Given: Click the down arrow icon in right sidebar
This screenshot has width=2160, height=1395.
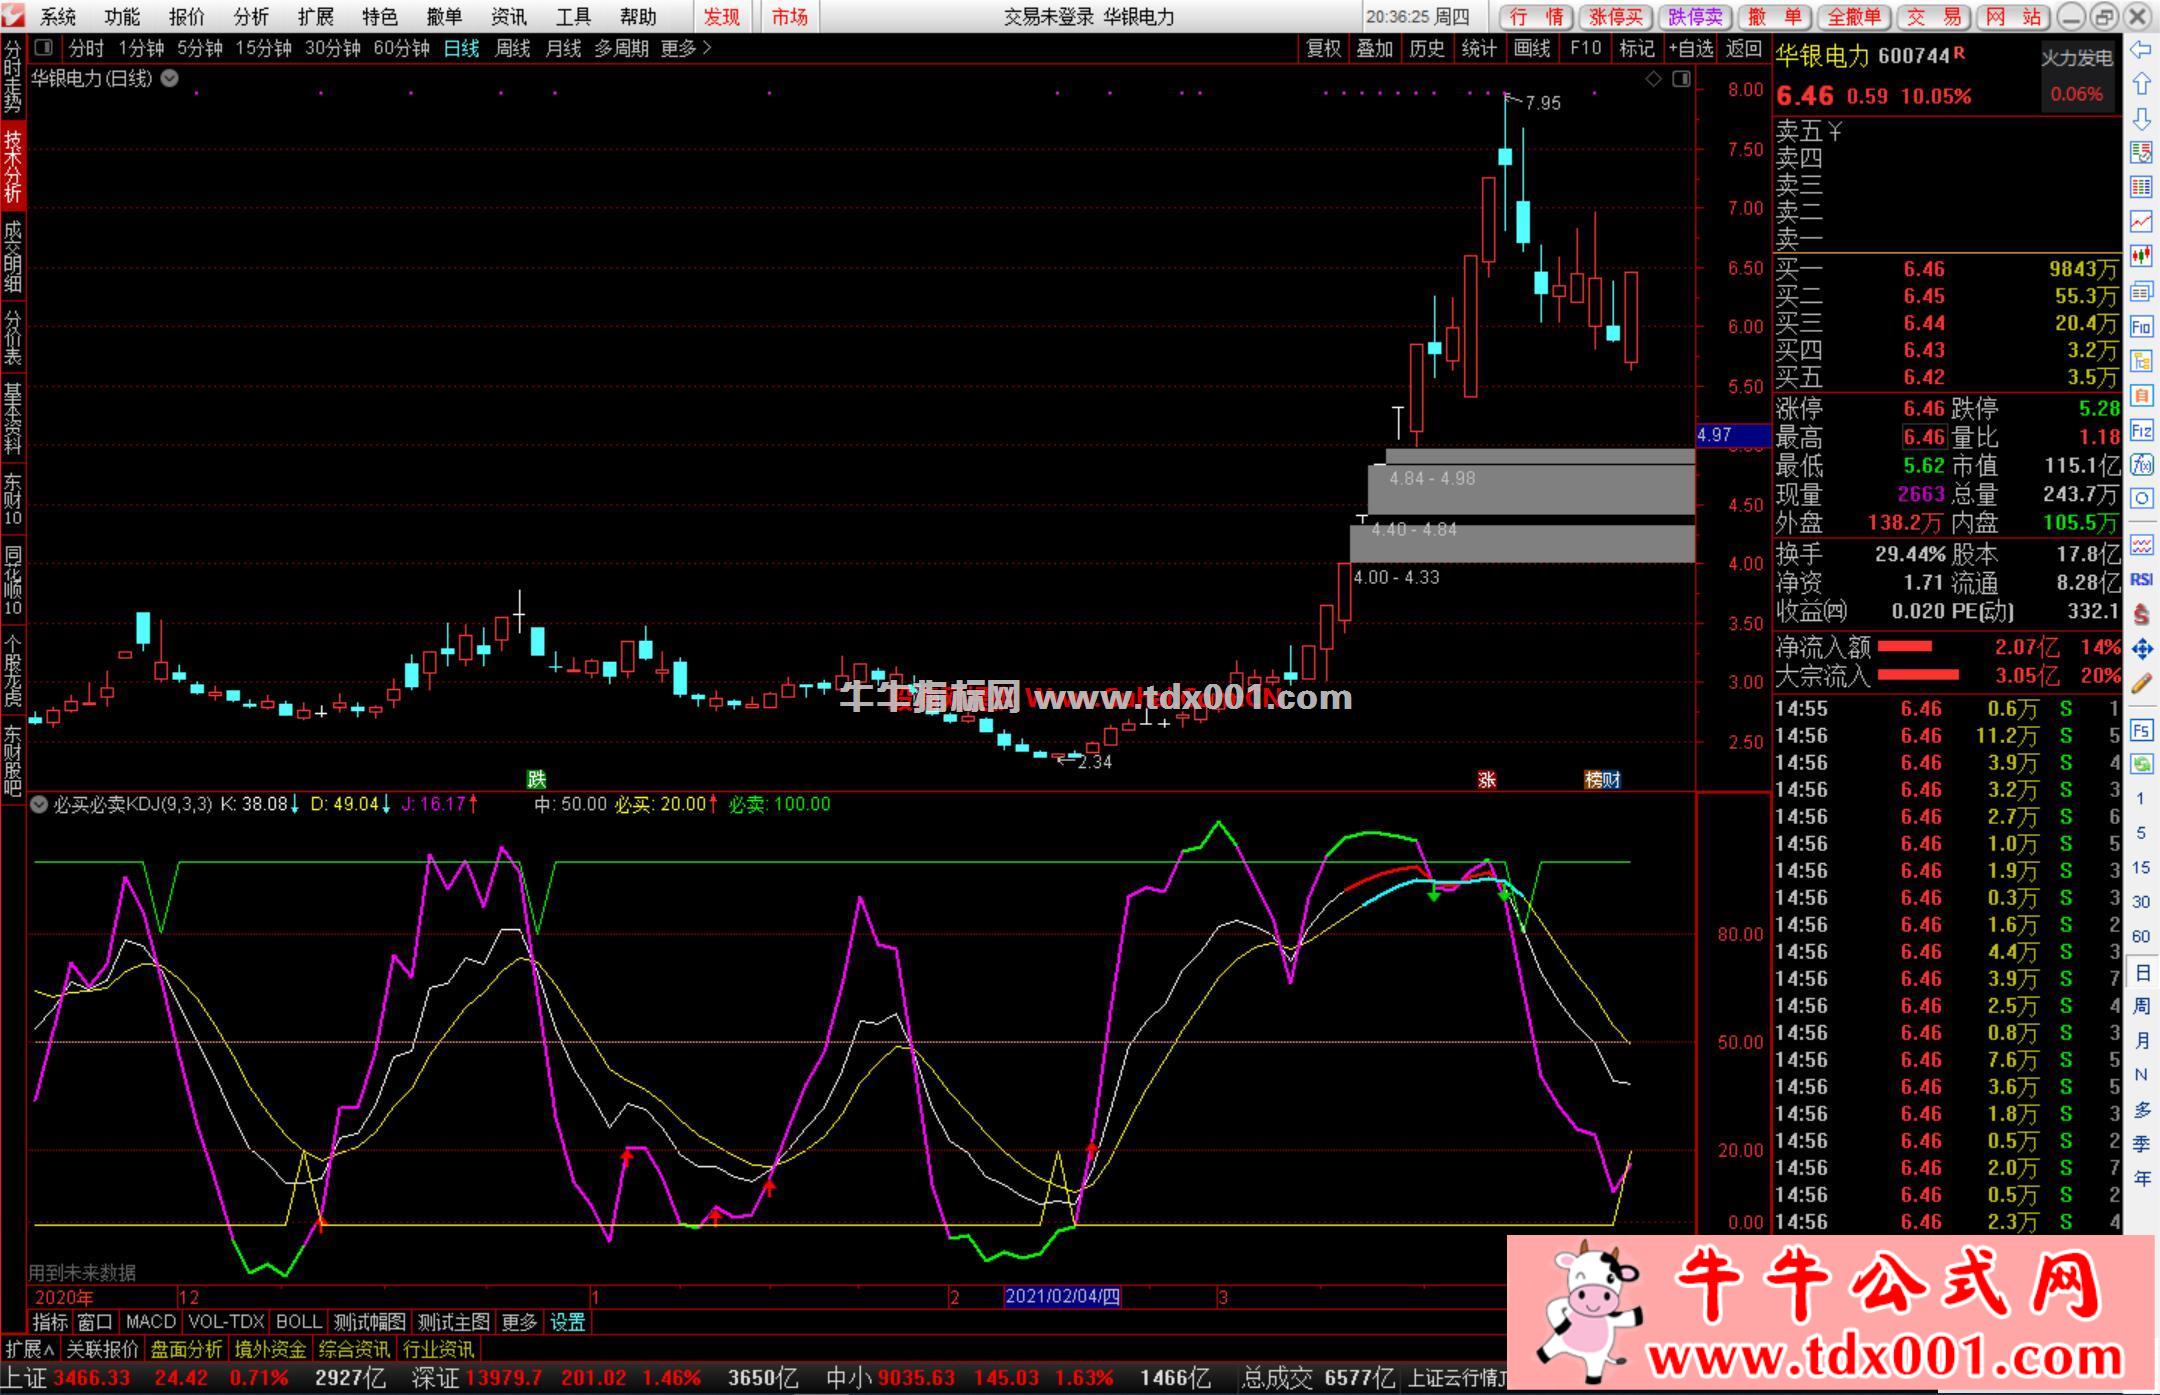Looking at the screenshot, I should tap(2141, 119).
